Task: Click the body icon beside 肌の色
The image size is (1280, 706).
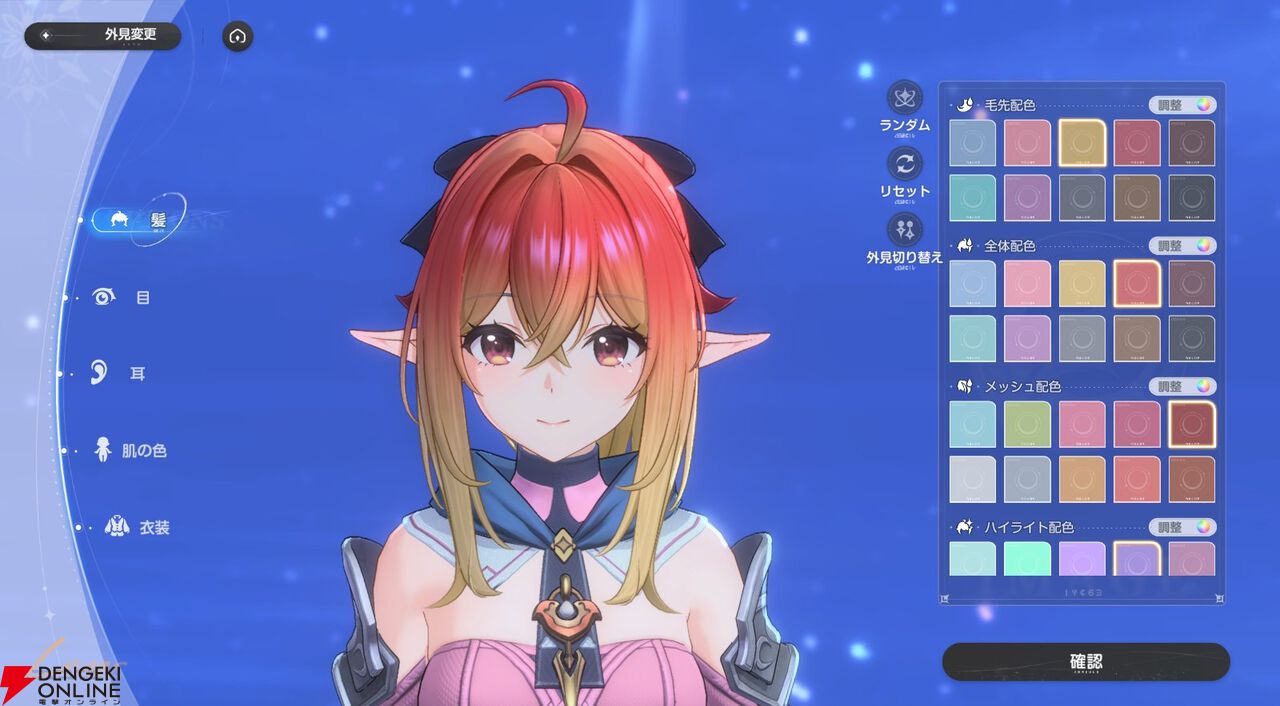Action: [x=102, y=450]
